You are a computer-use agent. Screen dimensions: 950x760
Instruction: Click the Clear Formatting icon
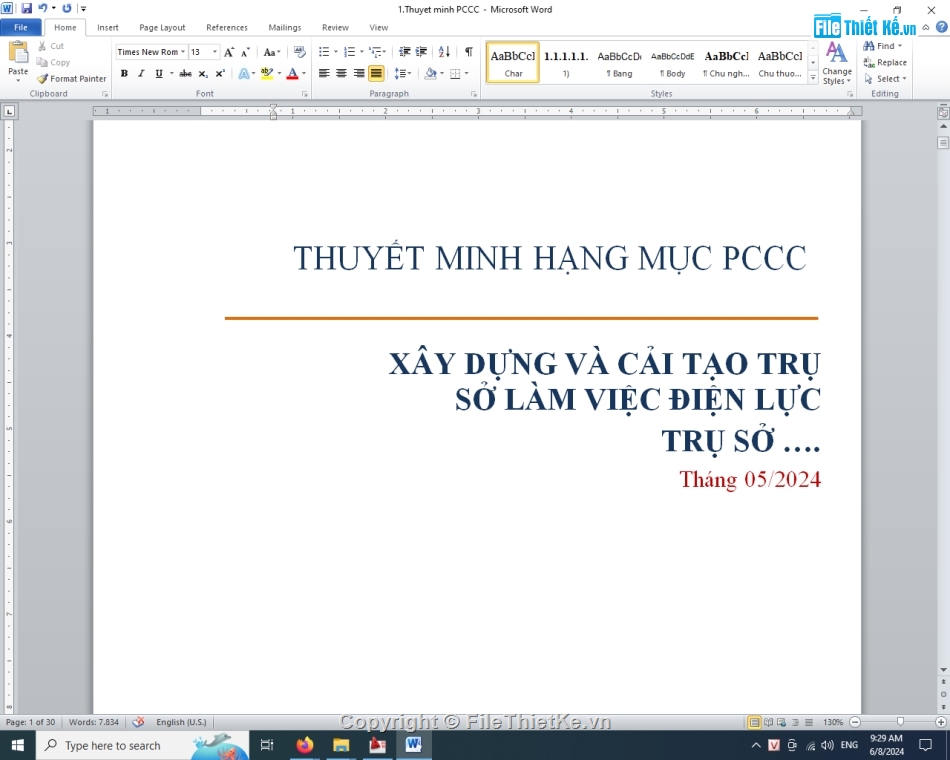(299, 52)
